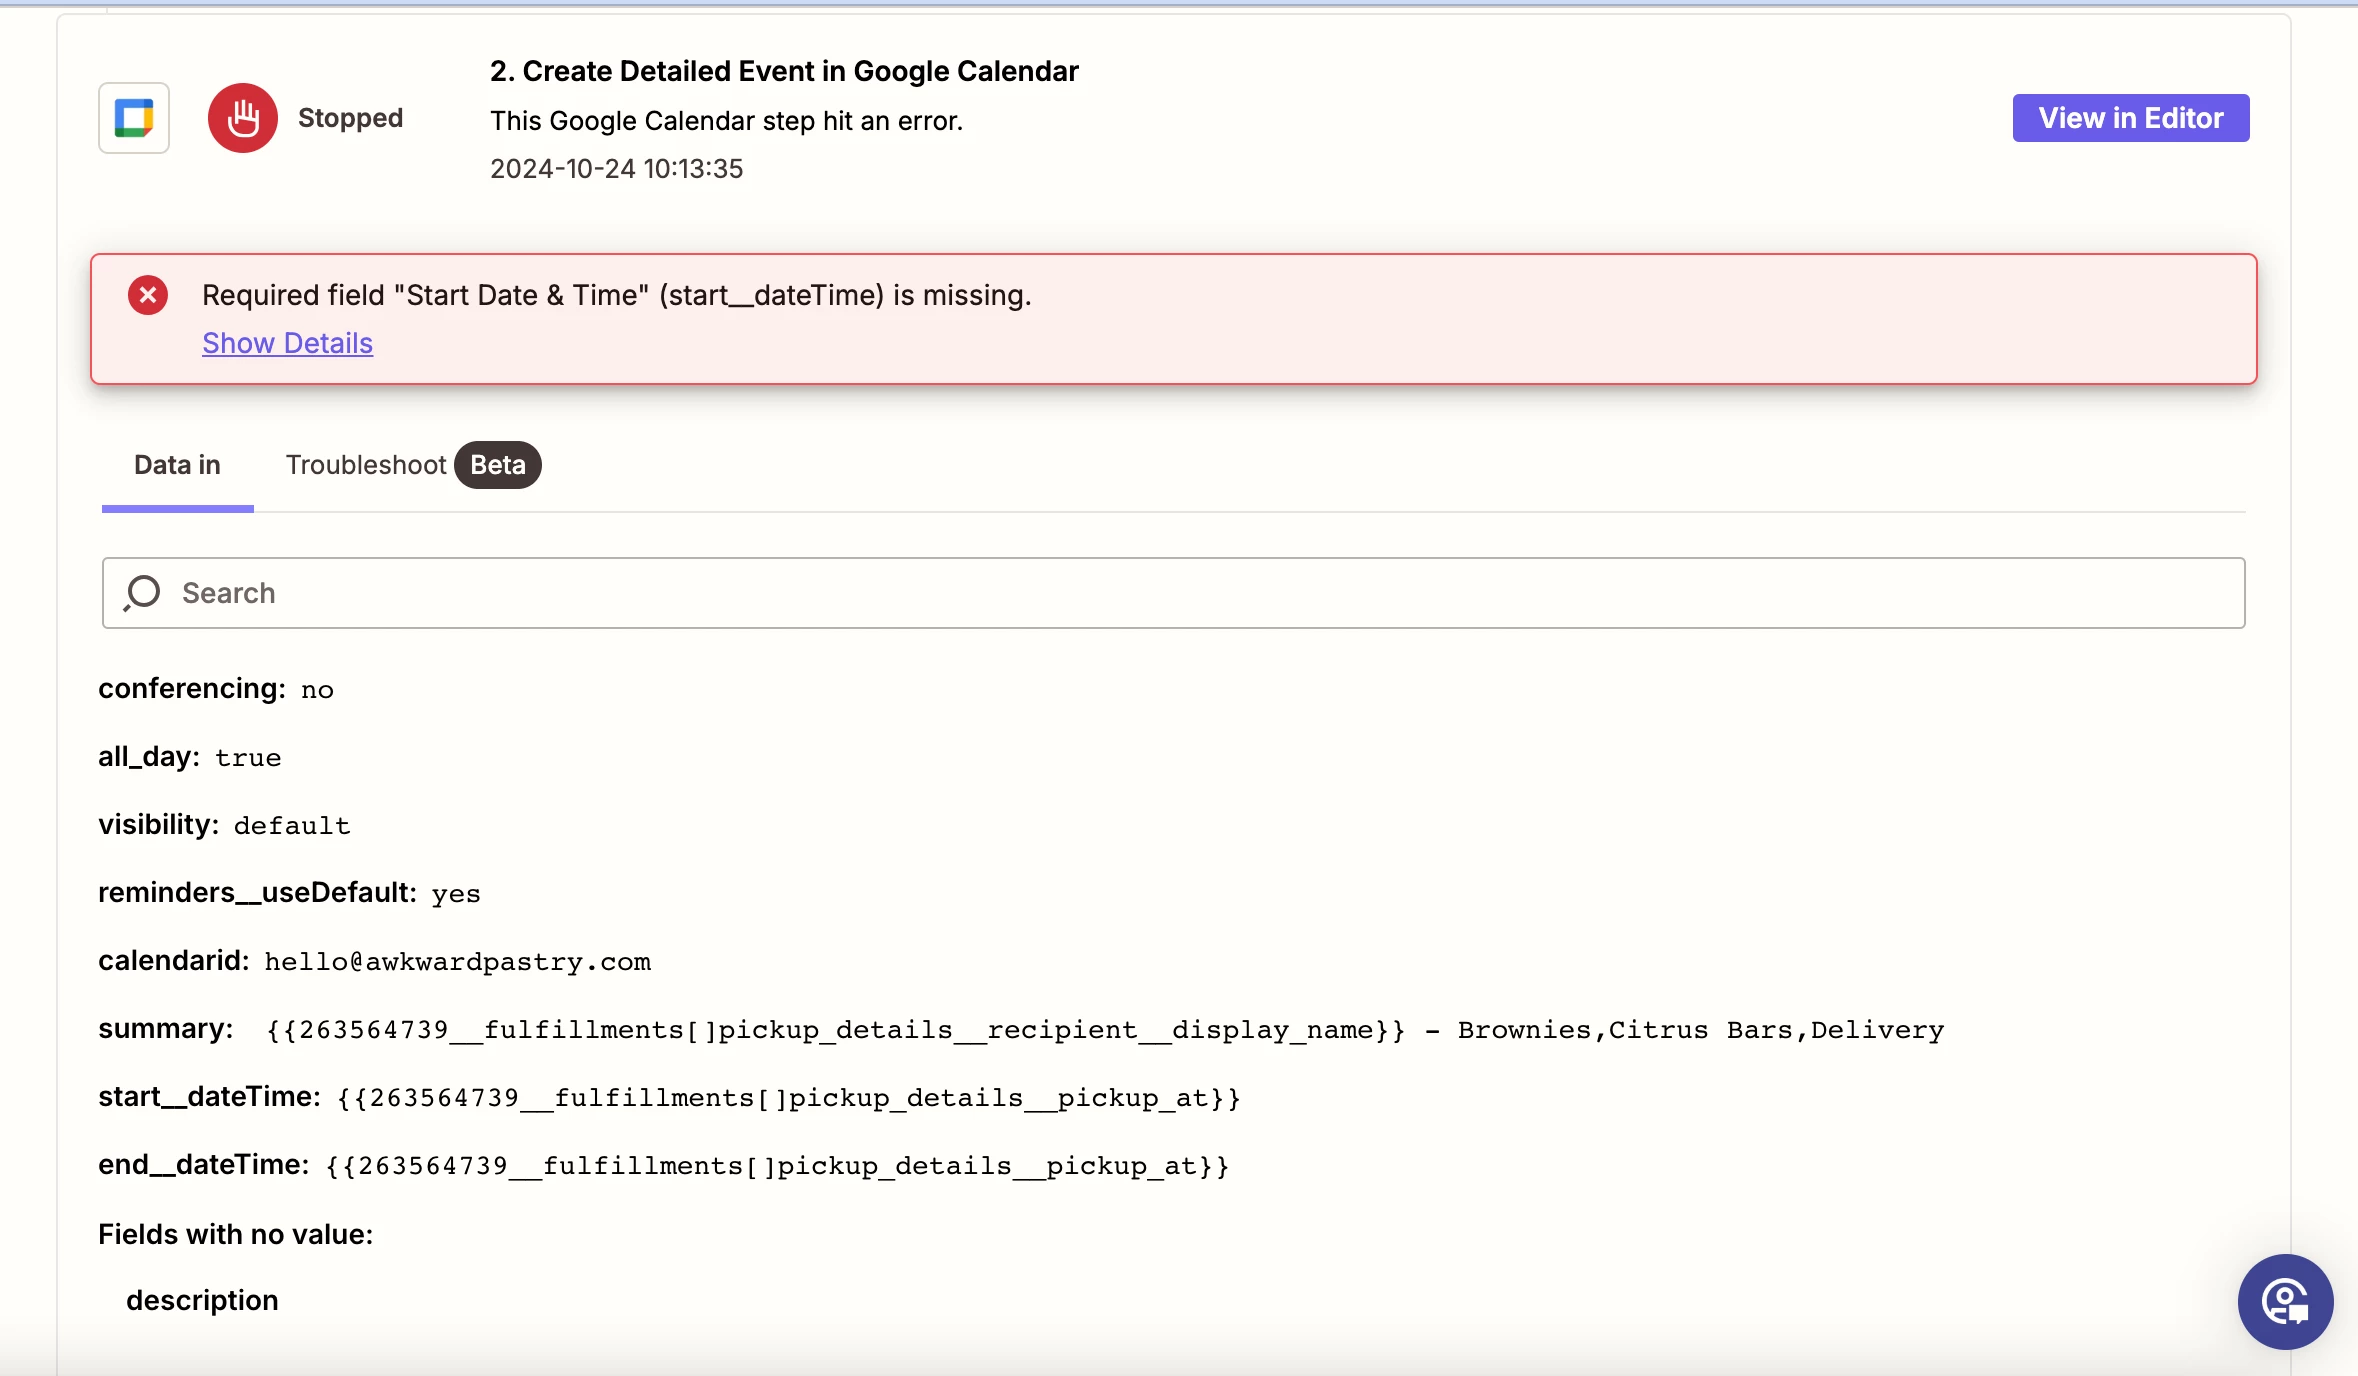Click the calendarid email value
This screenshot has height=1376, width=2358.
(457, 962)
